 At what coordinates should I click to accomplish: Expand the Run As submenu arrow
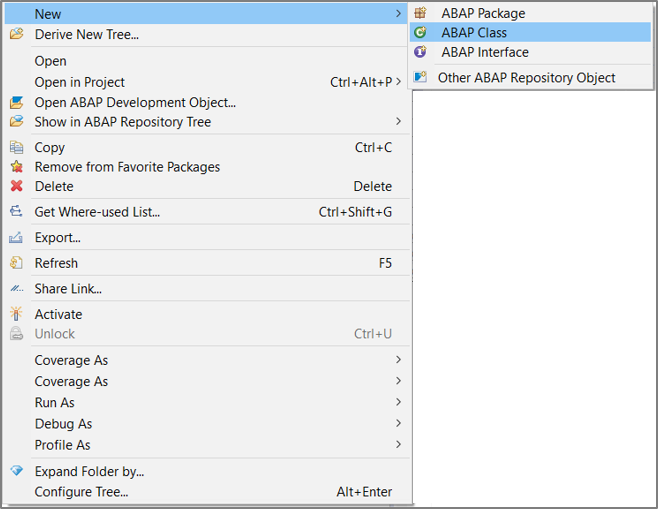click(398, 402)
